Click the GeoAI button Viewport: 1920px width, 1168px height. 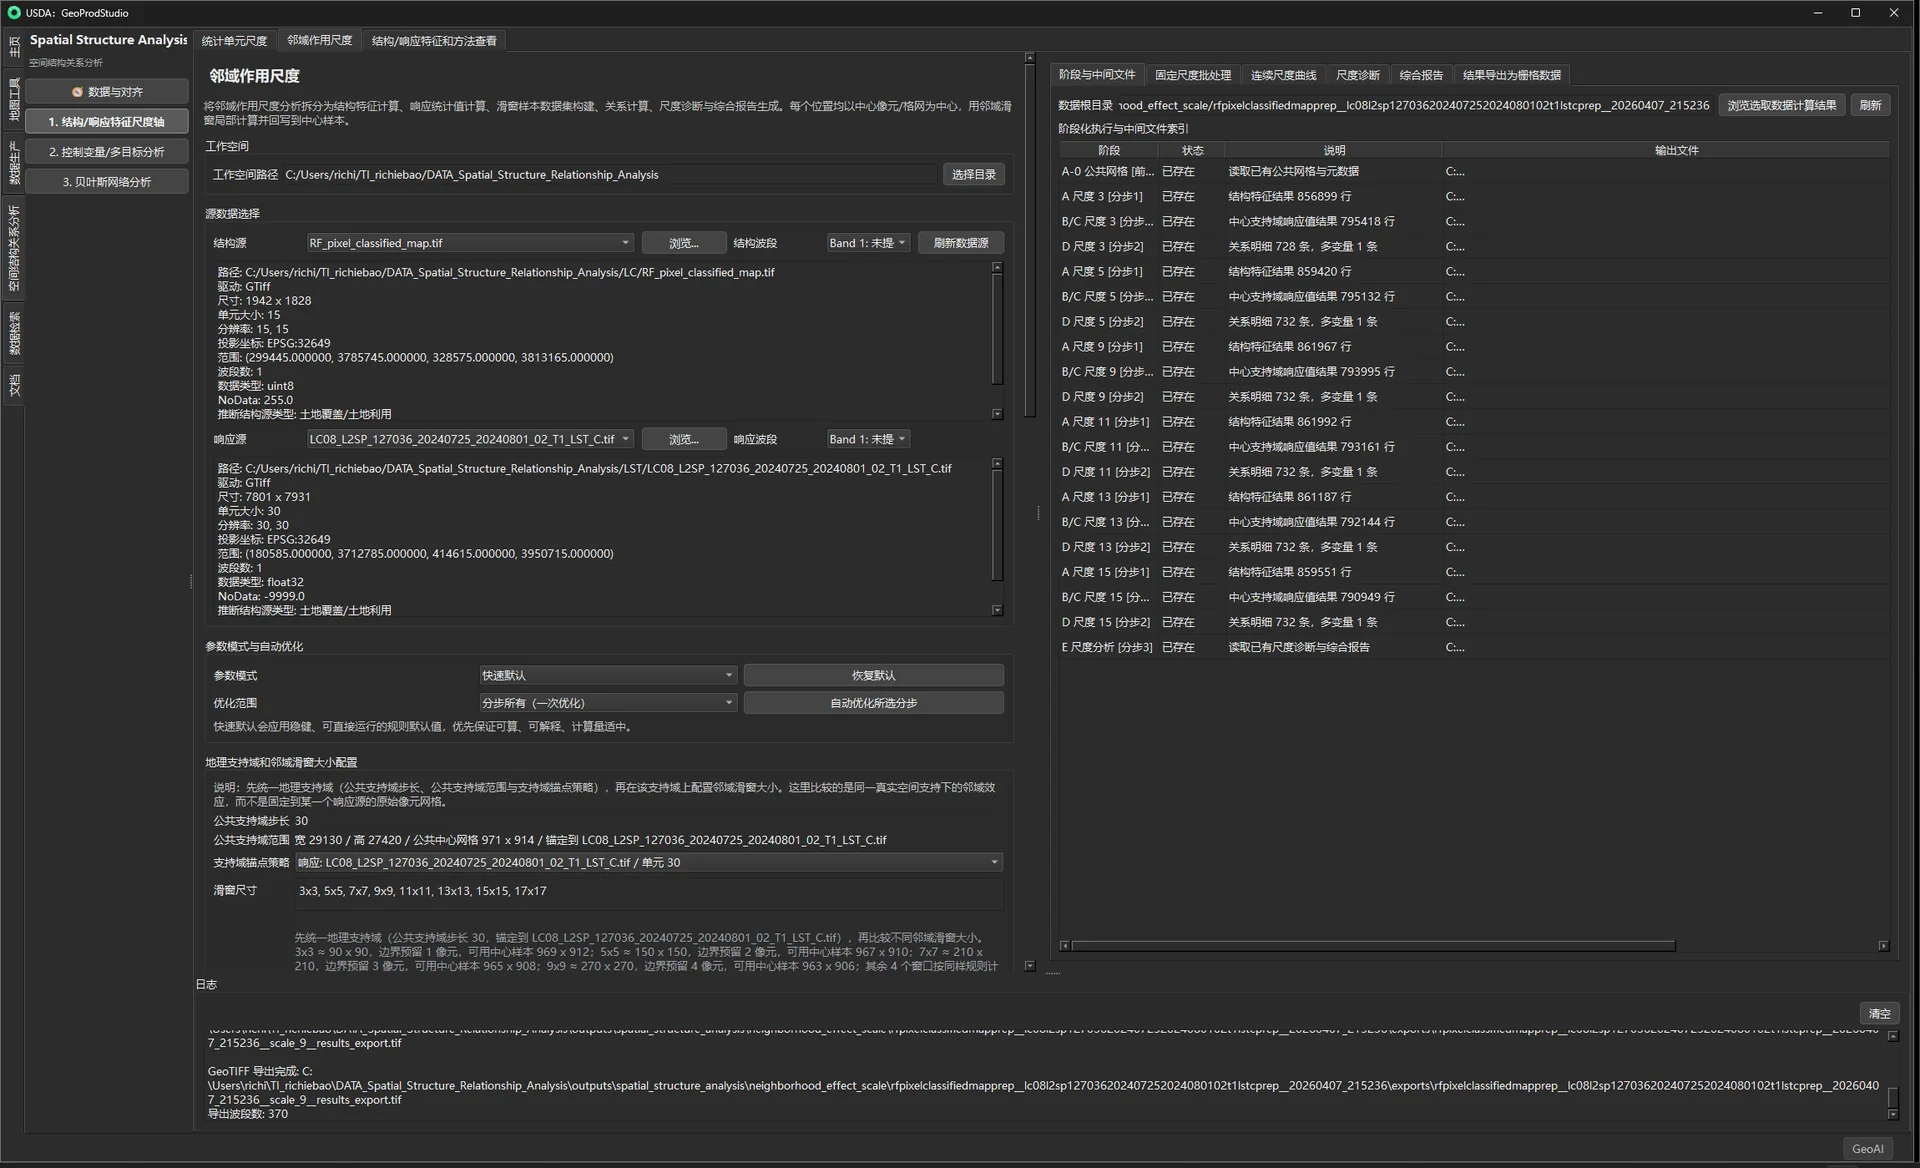pyautogui.click(x=1867, y=1149)
